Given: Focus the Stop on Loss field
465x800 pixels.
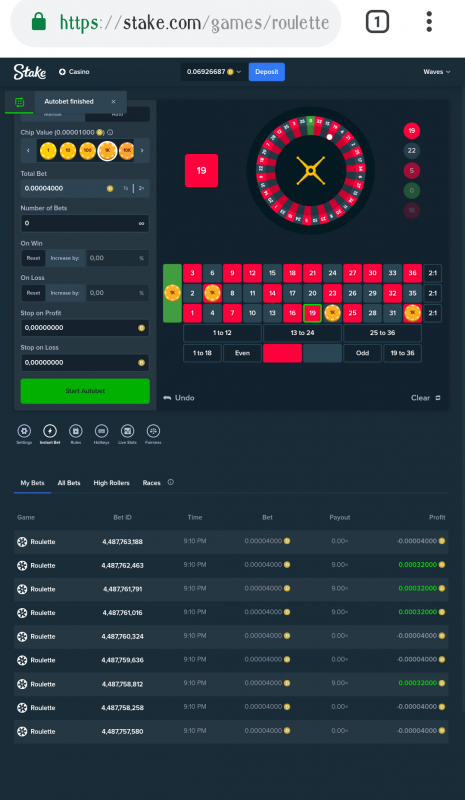Looking at the screenshot, I should pyautogui.click(x=85, y=362).
